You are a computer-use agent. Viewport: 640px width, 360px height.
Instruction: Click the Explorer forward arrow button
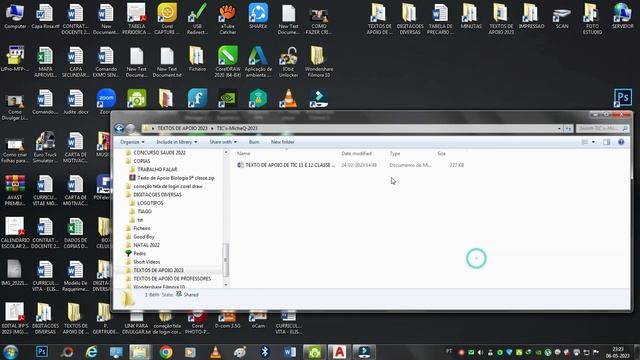tap(131, 129)
